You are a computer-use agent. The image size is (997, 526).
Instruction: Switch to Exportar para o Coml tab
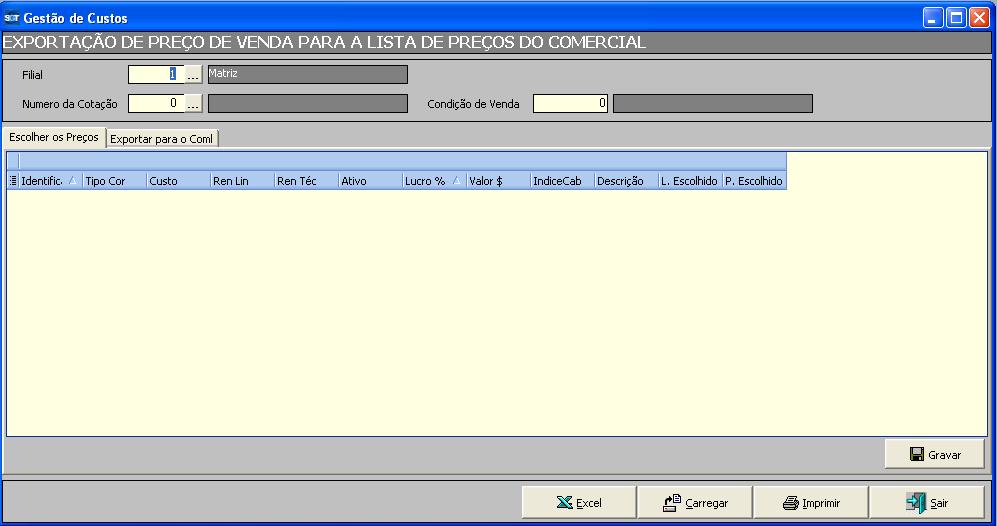(163, 139)
